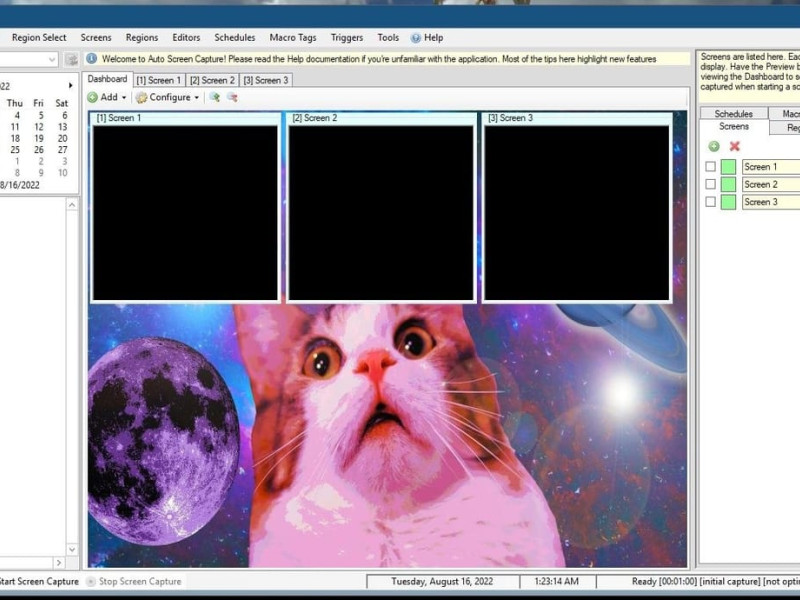Switch to the [2] Screen 2 tab
The image size is (800, 600).
click(x=212, y=80)
